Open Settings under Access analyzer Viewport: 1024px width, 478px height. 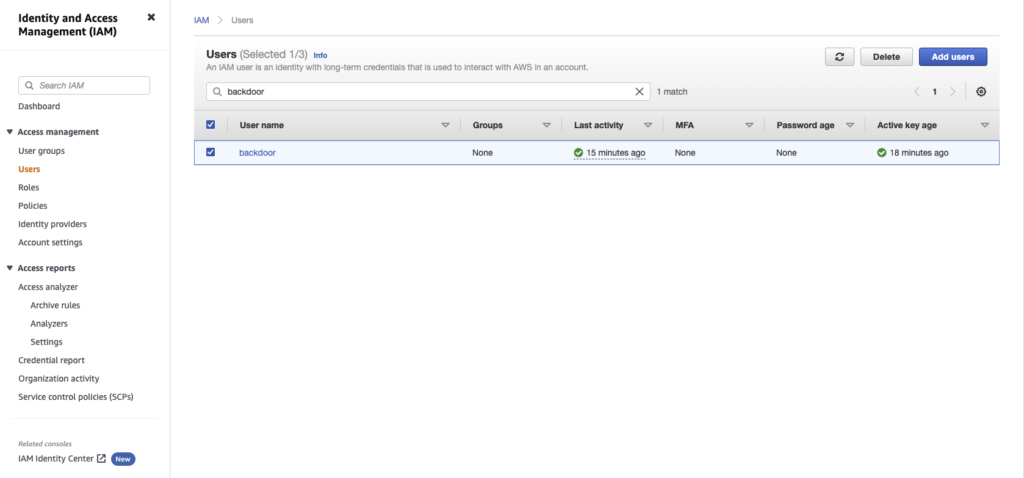point(46,342)
